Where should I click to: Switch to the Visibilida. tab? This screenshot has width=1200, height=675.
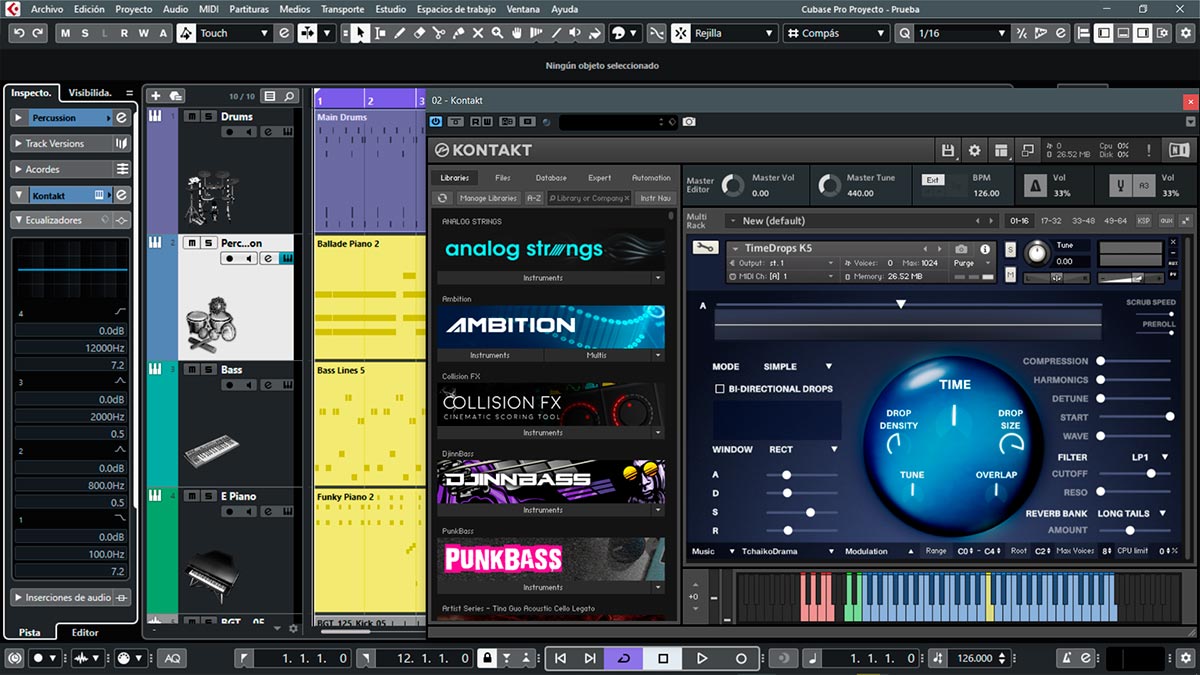click(90, 92)
